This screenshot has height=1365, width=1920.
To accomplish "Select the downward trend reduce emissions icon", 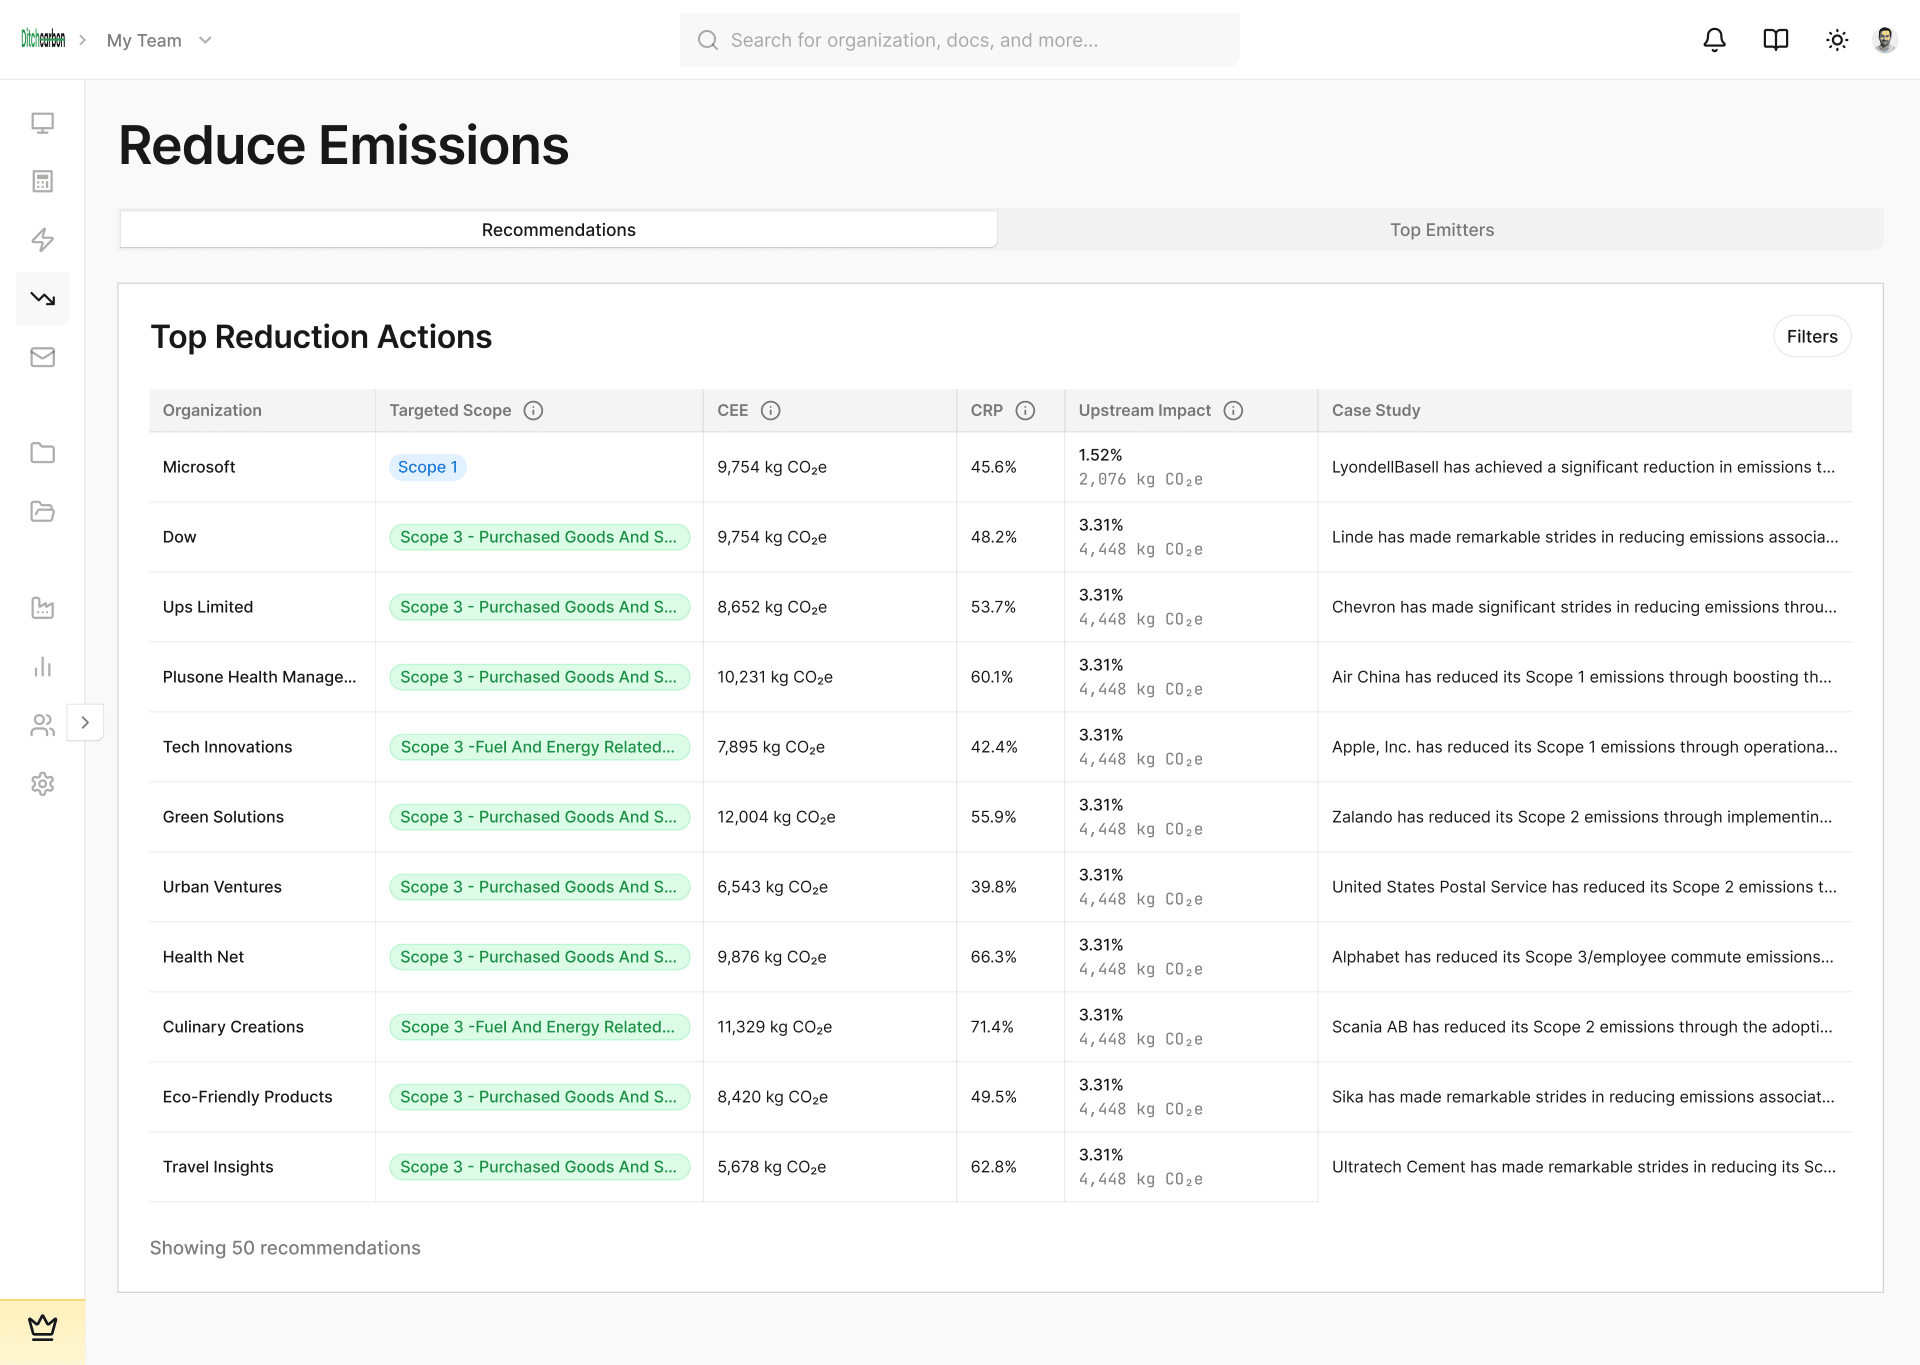I will pyautogui.click(x=42, y=298).
